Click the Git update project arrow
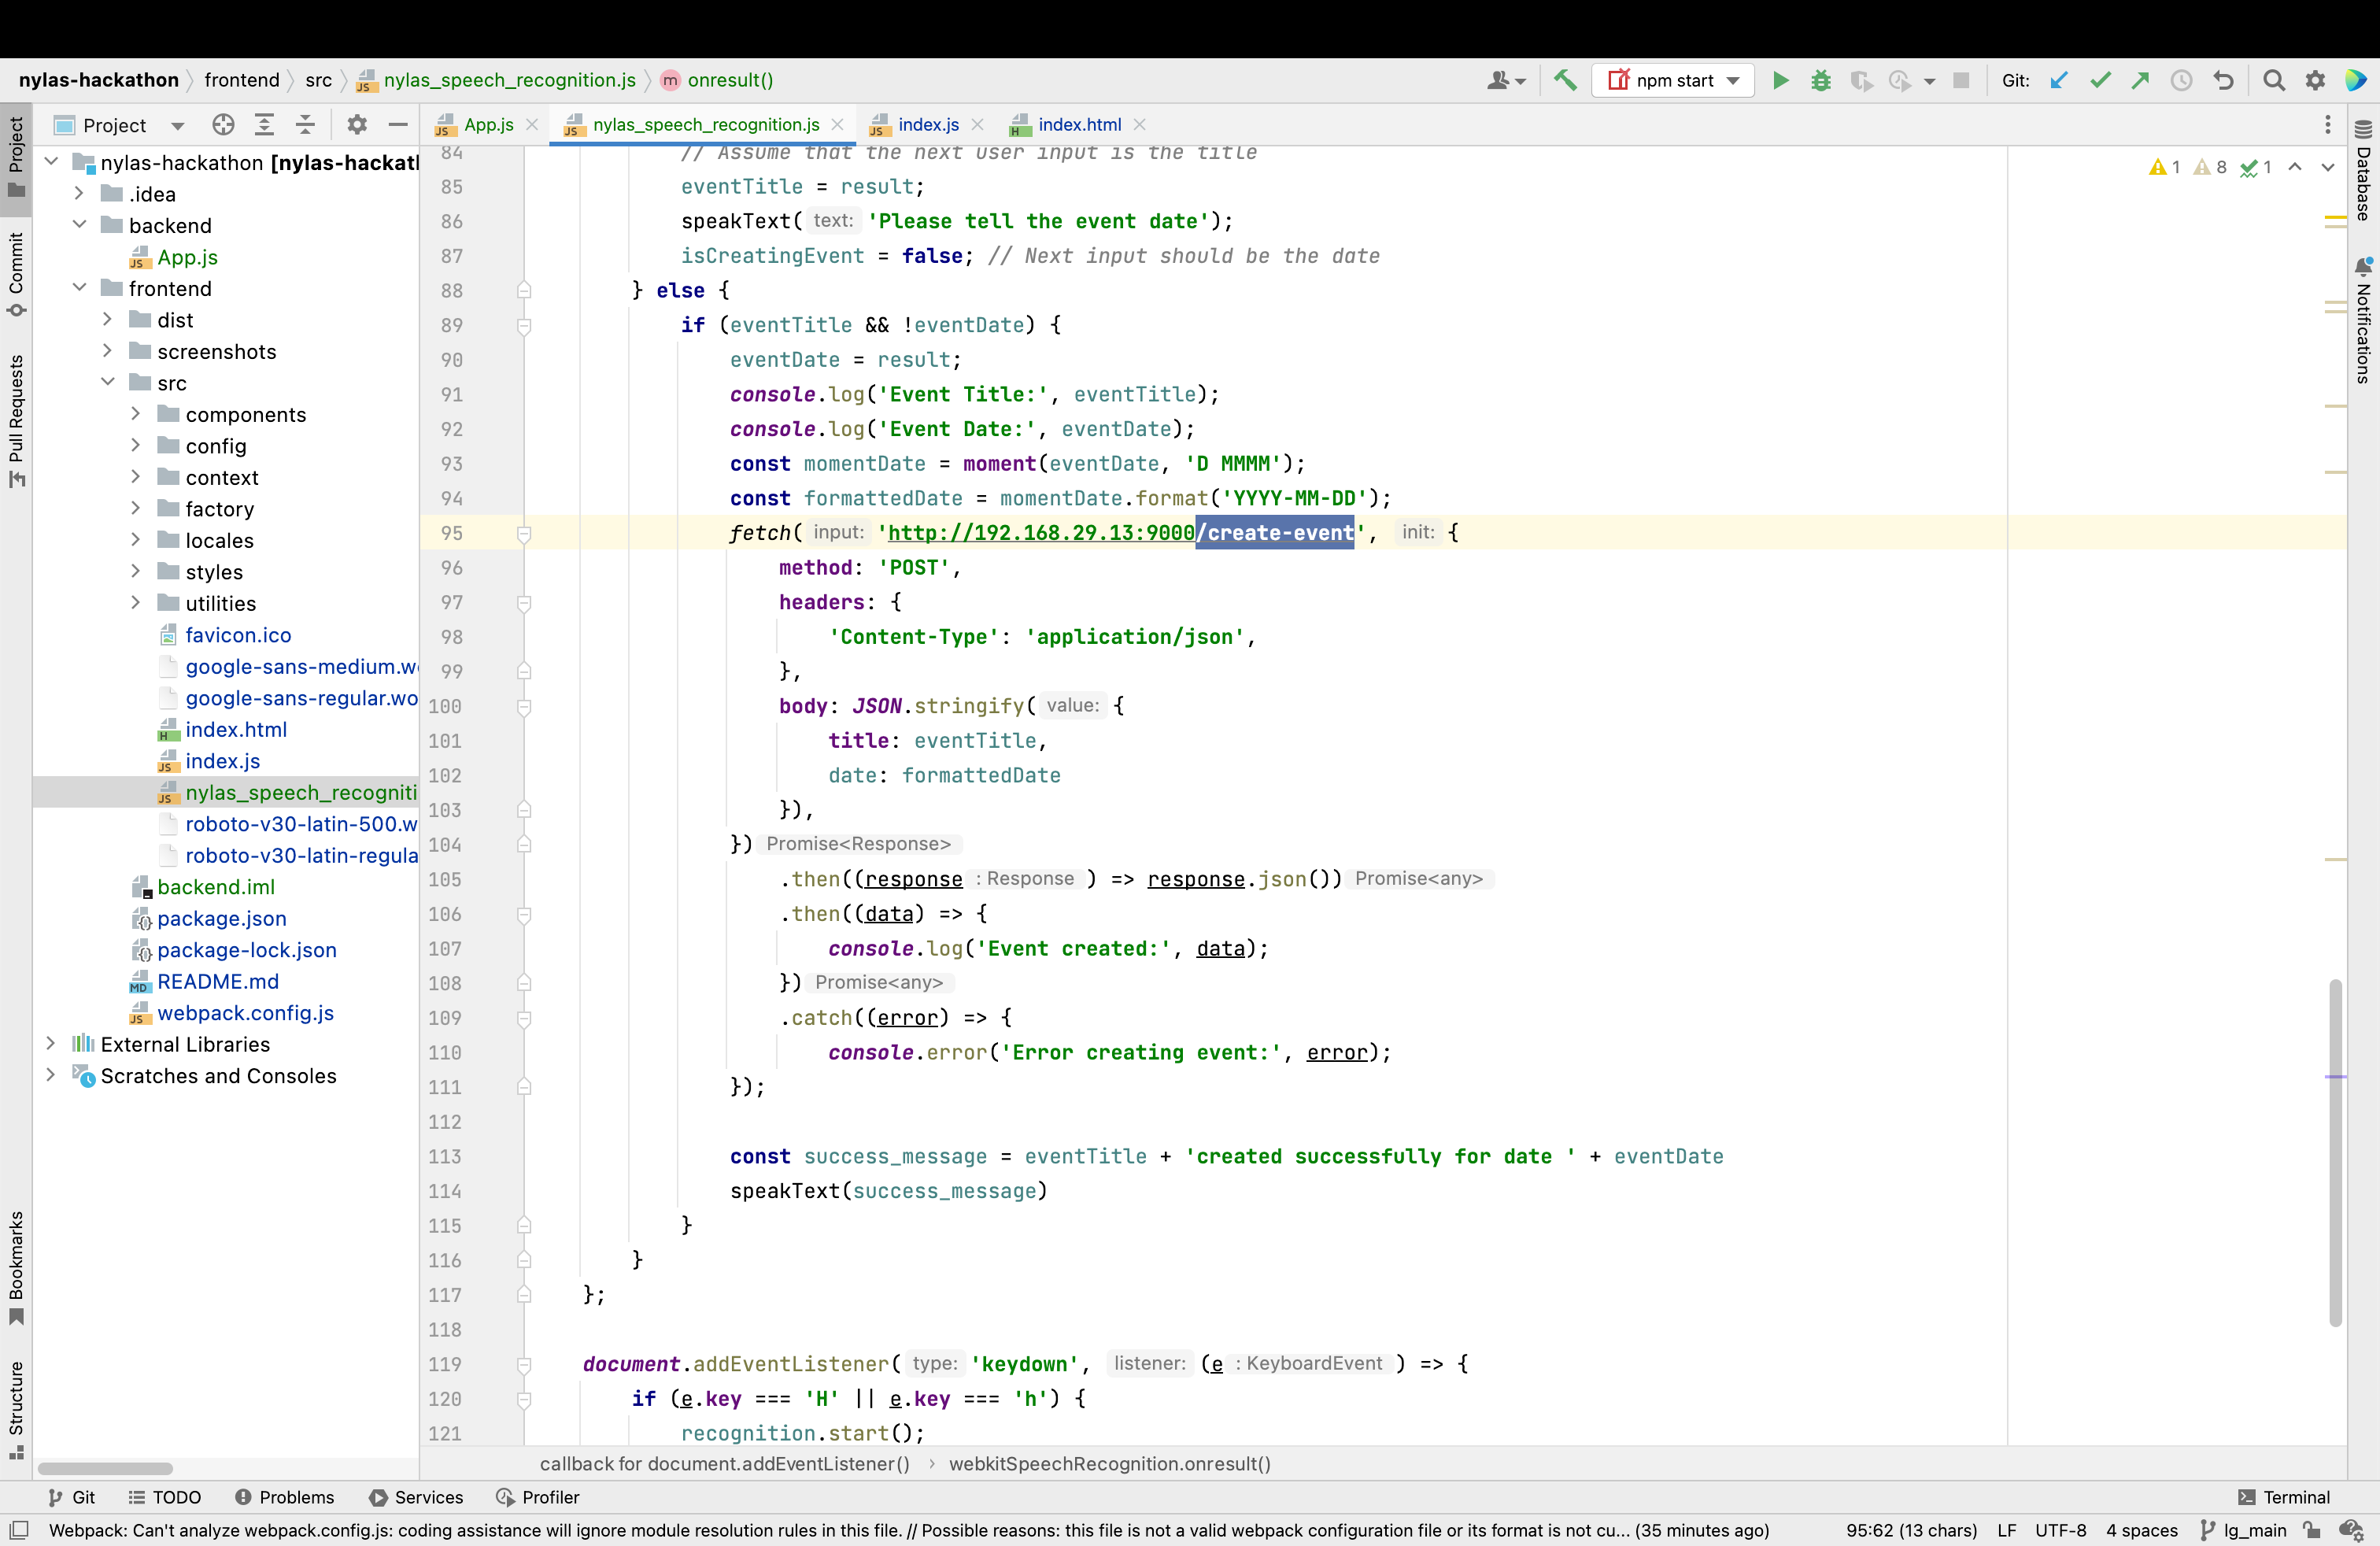 click(2058, 80)
